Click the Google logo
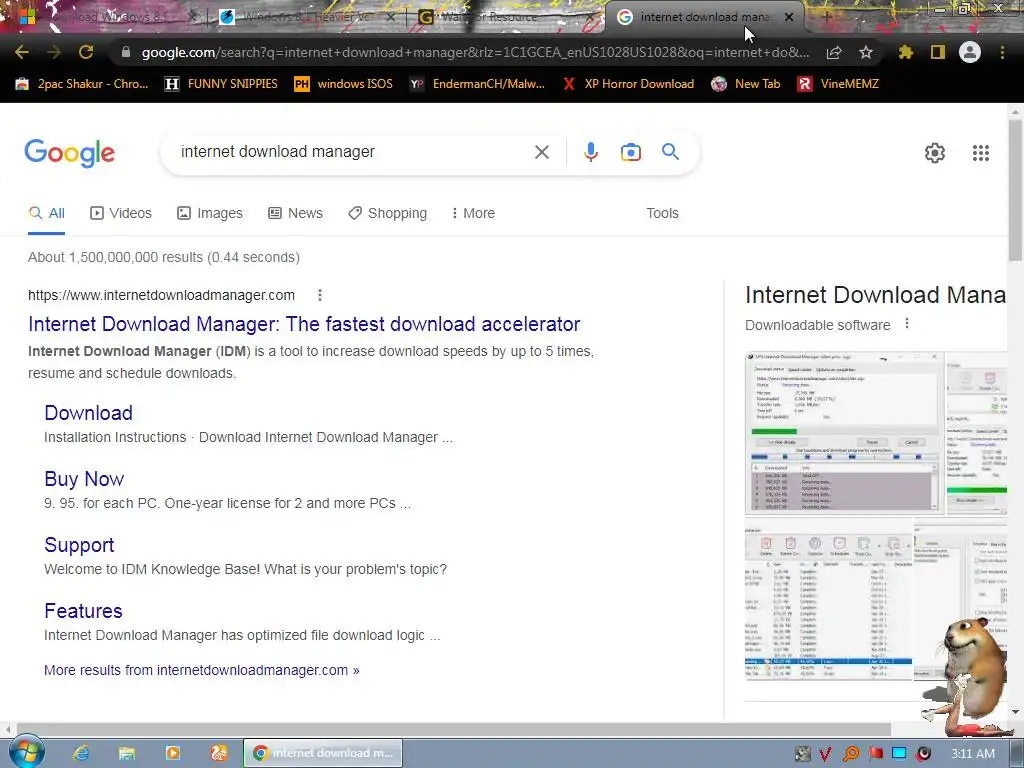The width and height of the screenshot is (1024, 768). click(x=70, y=153)
